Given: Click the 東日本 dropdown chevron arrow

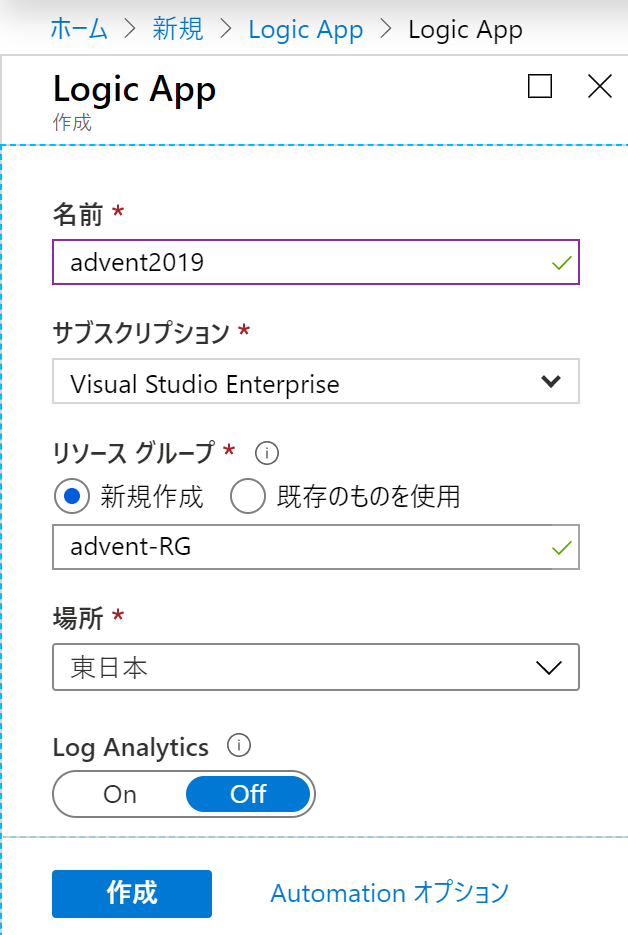Looking at the screenshot, I should click(x=549, y=668).
